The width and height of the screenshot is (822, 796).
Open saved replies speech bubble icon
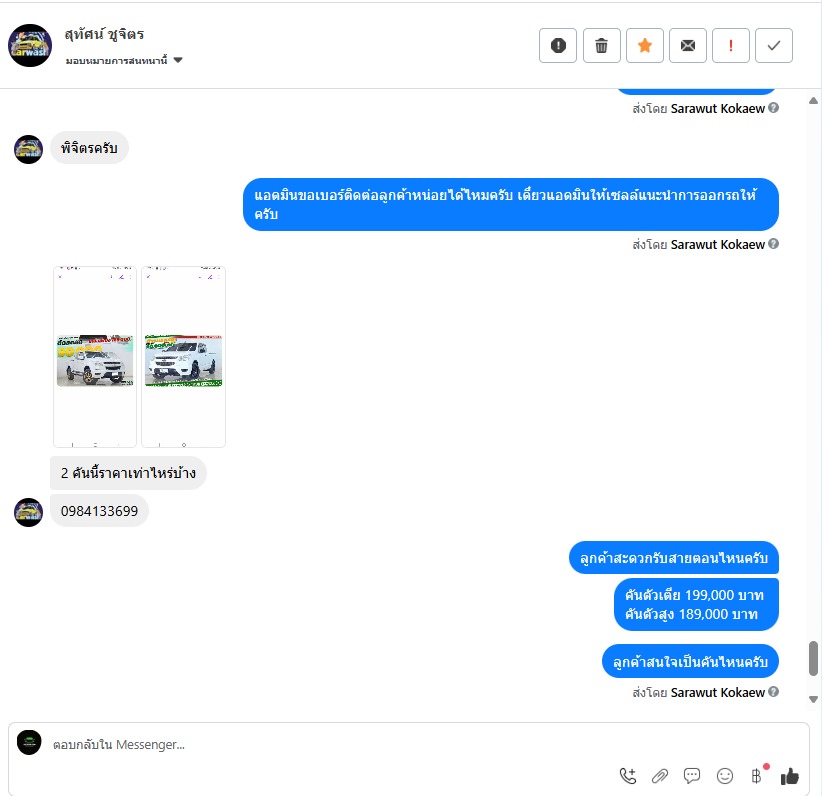[692, 776]
